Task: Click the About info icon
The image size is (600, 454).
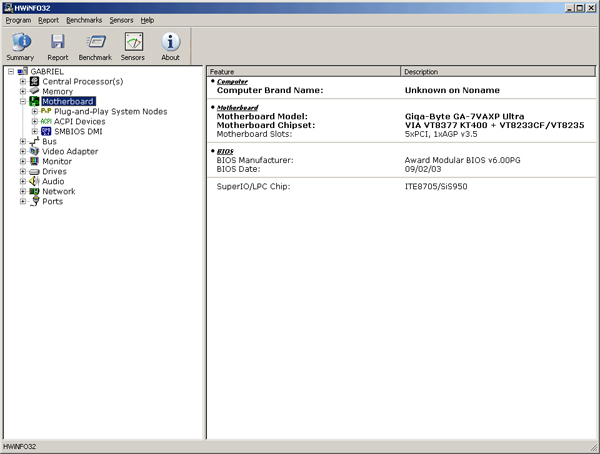Action: 170,42
